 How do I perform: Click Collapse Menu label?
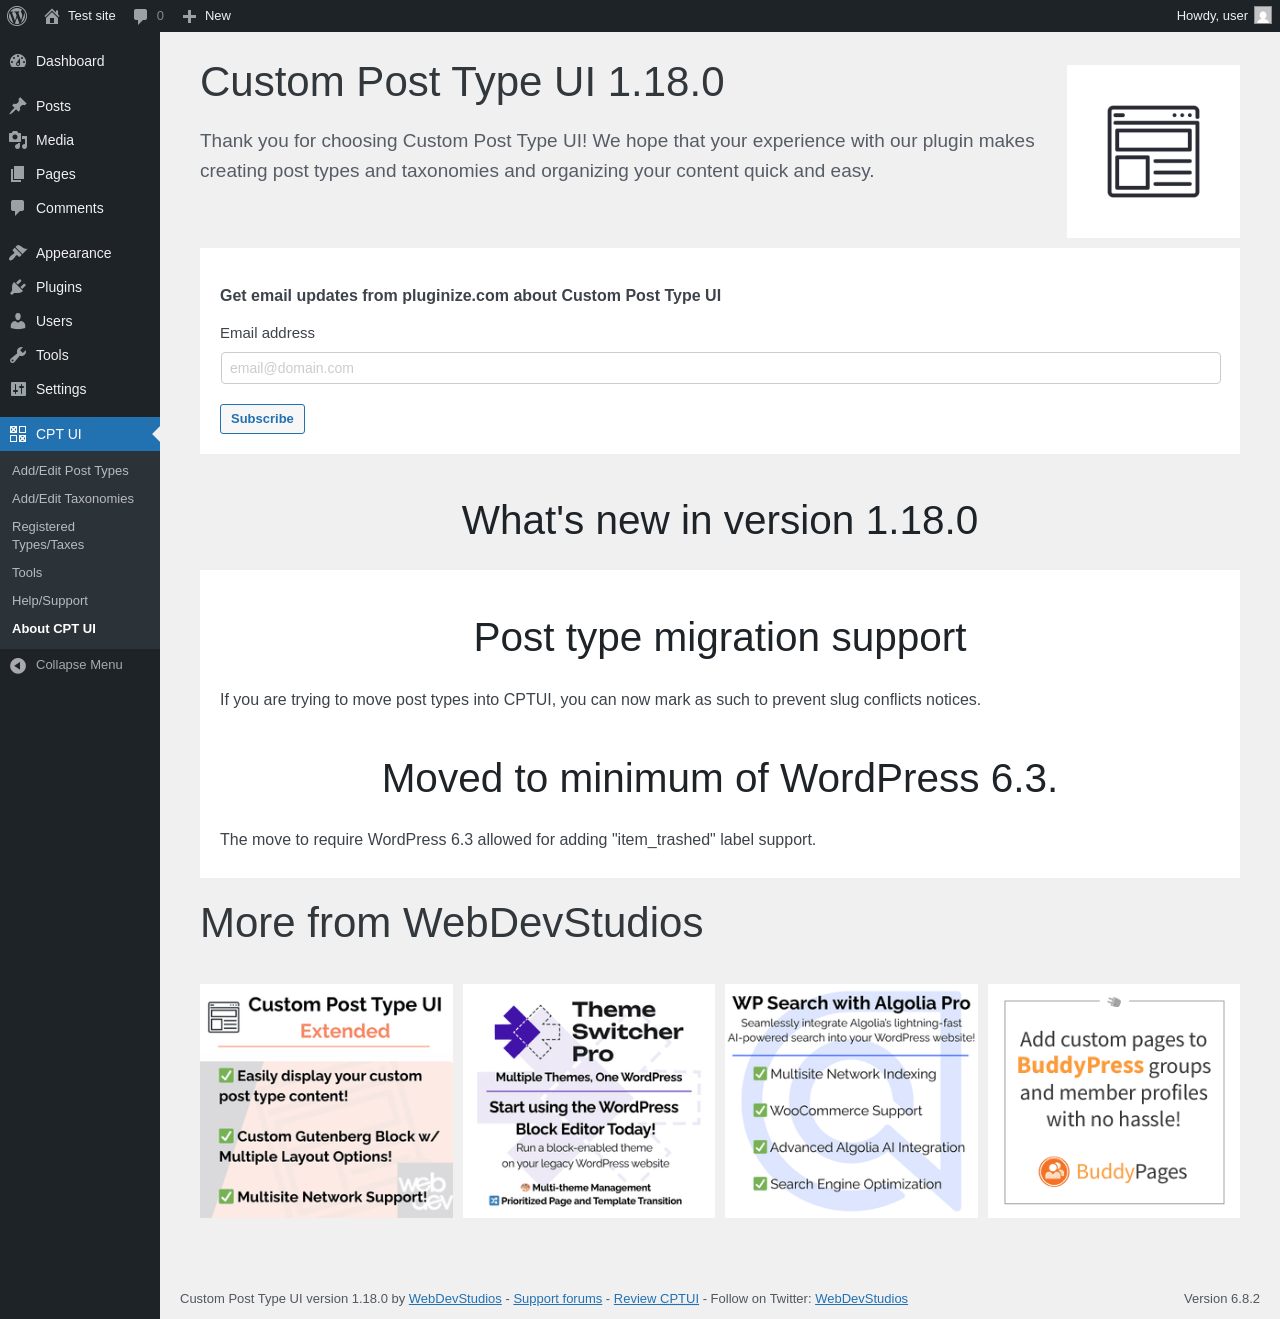79,665
